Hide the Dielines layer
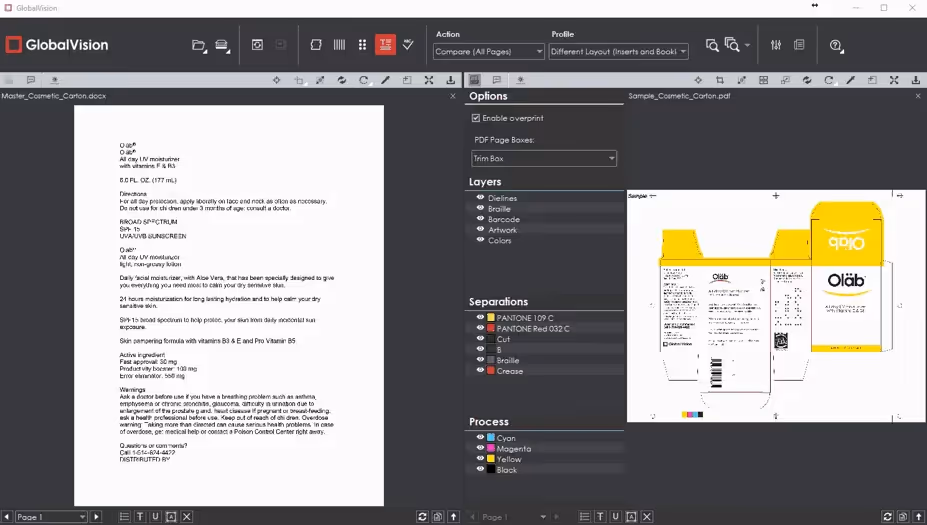Viewport: 927px width, 525px height. click(480, 197)
